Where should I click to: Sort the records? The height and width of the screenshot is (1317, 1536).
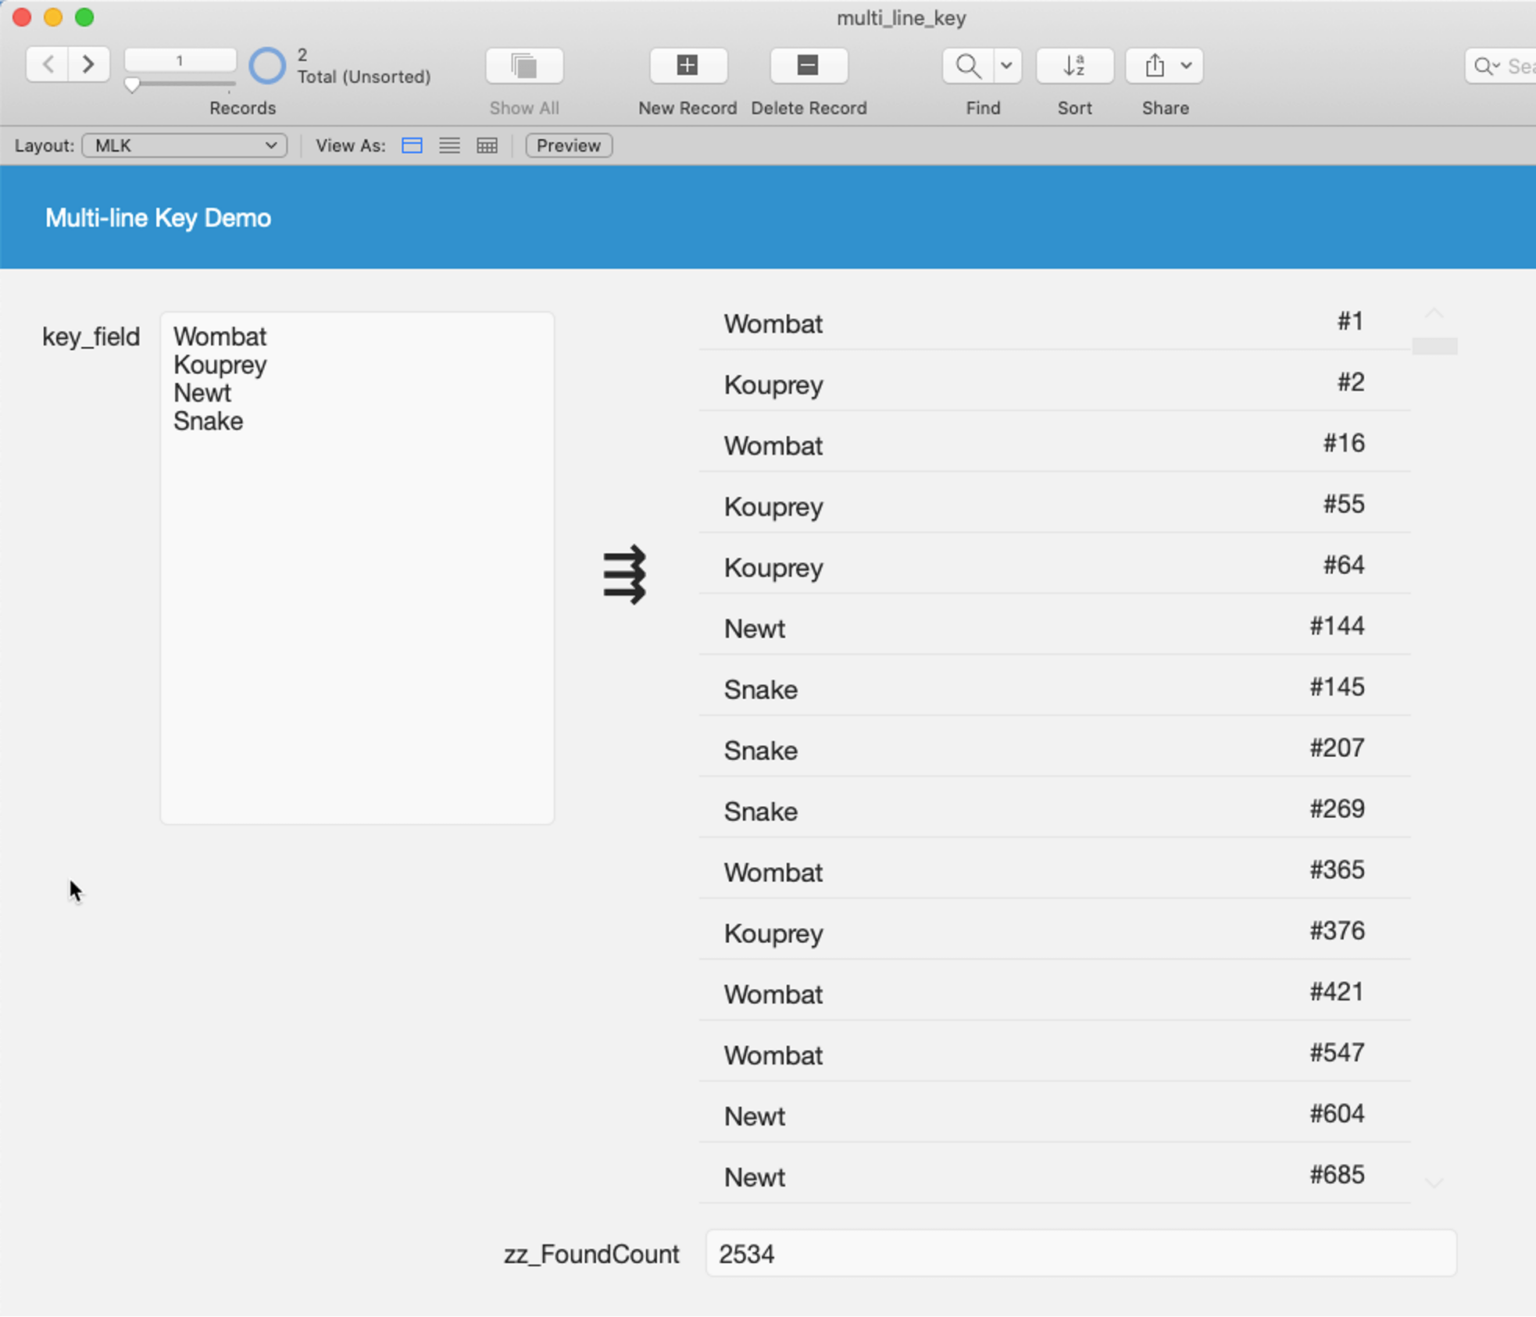point(1074,66)
